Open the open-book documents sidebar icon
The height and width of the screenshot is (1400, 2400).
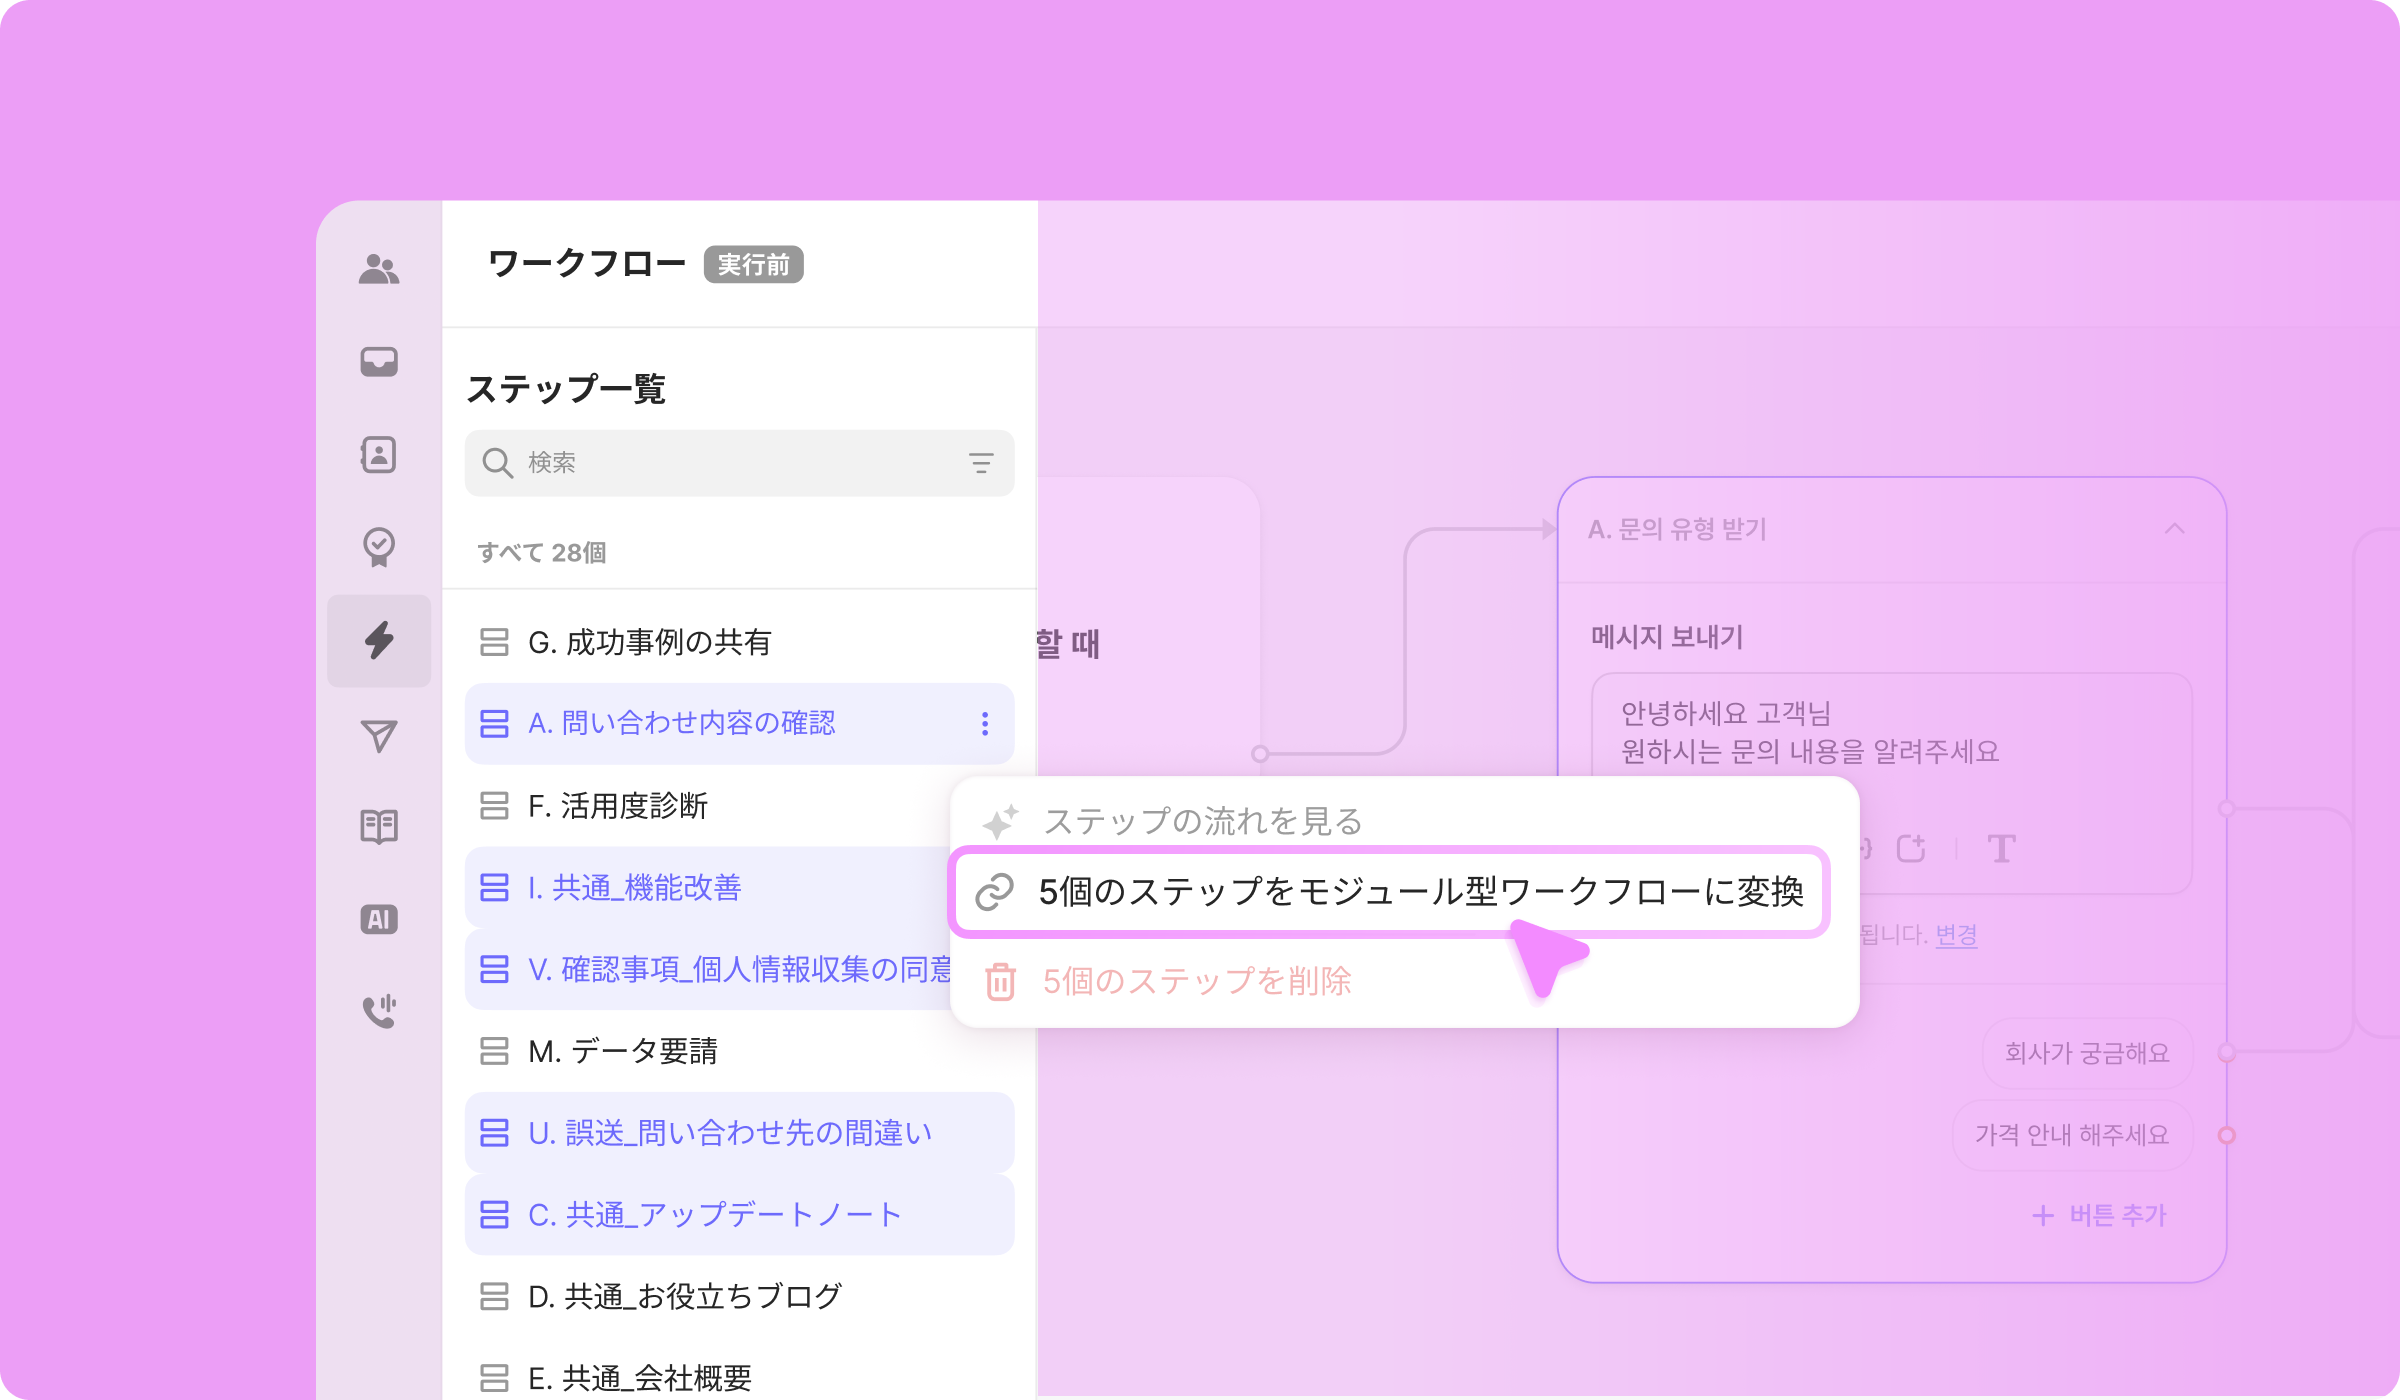click(x=379, y=827)
